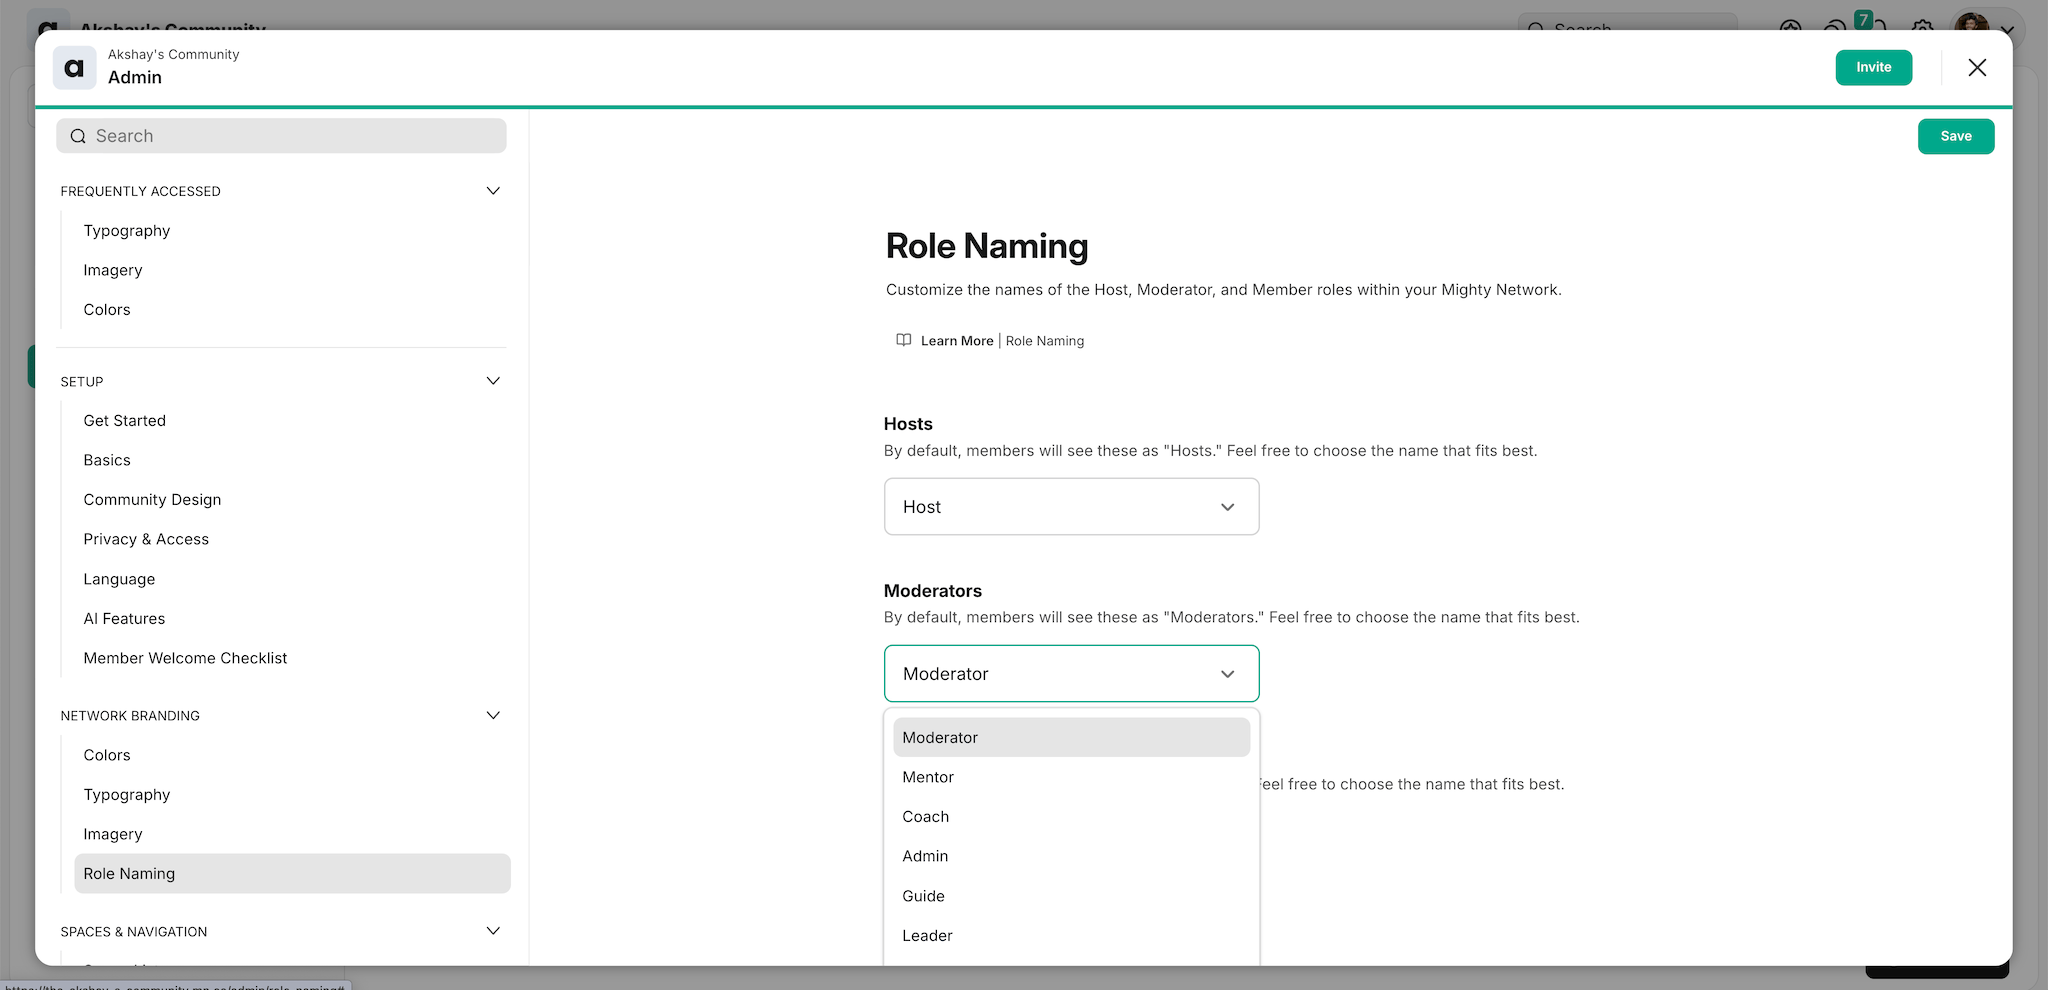Image resolution: width=2048 pixels, height=990 pixels.
Task: Close the Admin panel with X icon
Action: point(1976,68)
